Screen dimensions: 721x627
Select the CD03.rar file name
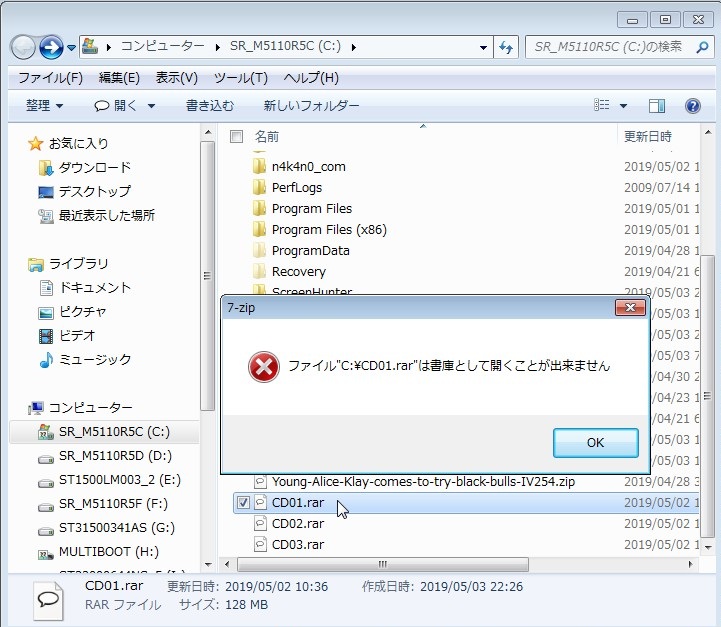coord(298,545)
